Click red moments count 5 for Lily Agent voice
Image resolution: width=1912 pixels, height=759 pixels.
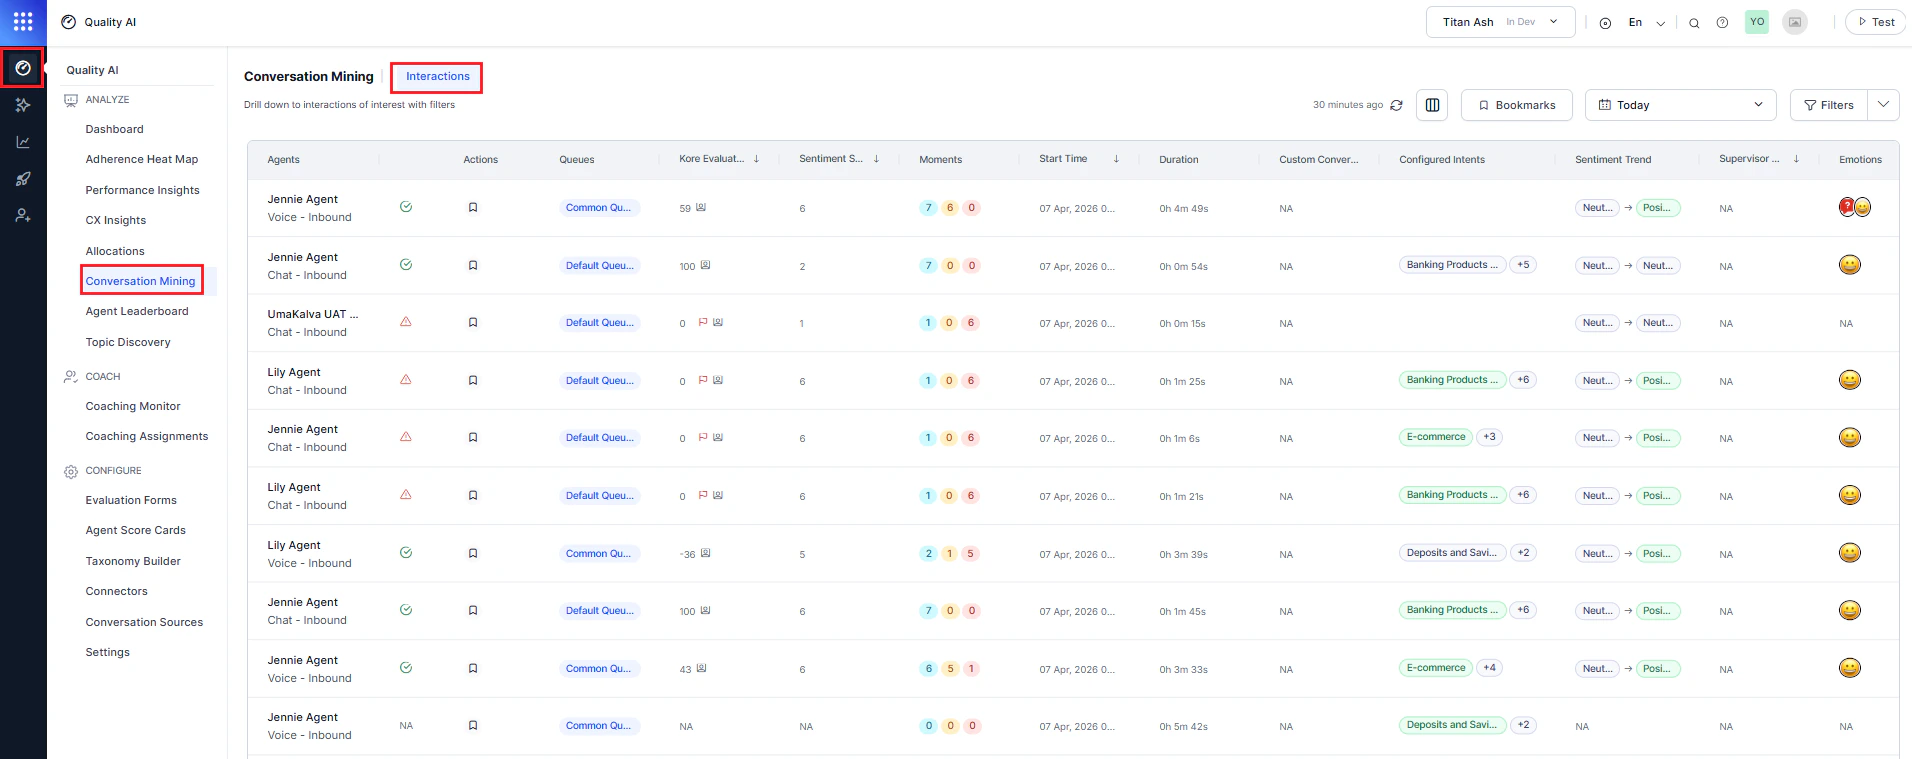coord(971,553)
